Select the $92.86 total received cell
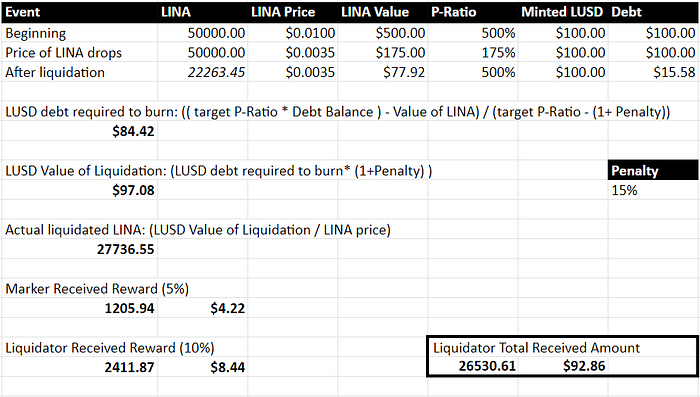The height and width of the screenshot is (397, 700). (x=562, y=366)
